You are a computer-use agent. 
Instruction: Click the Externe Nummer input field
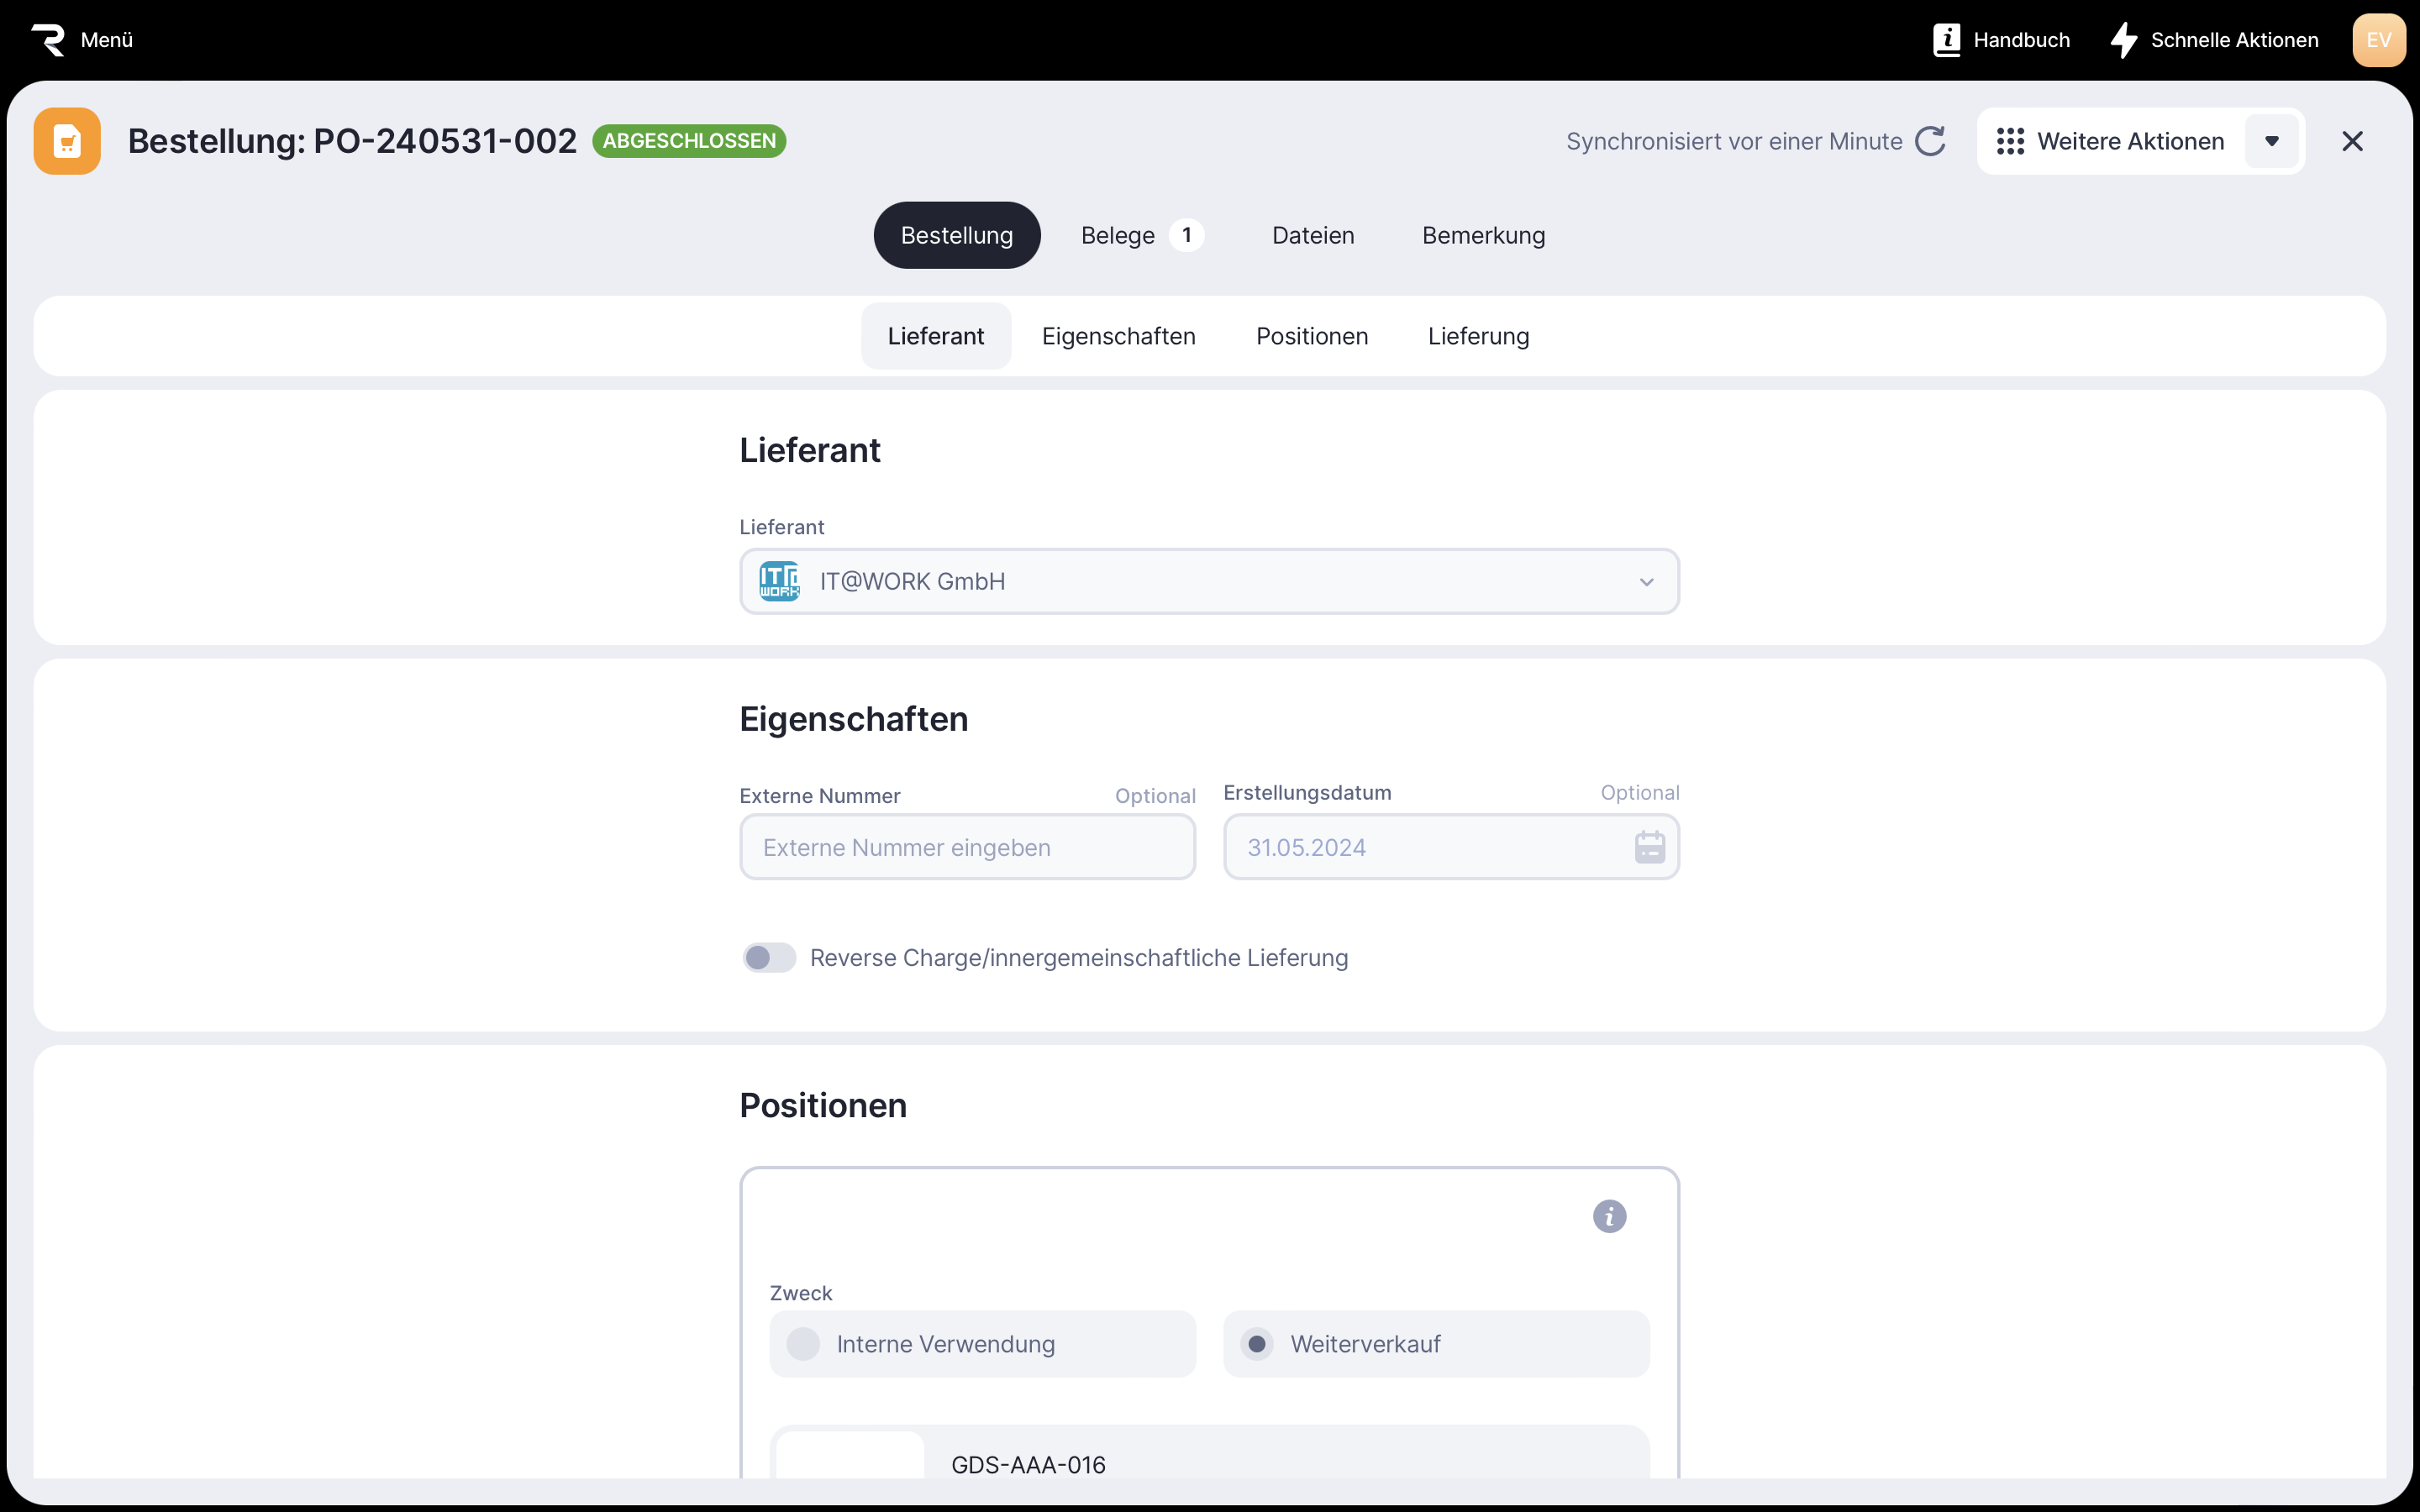967,847
